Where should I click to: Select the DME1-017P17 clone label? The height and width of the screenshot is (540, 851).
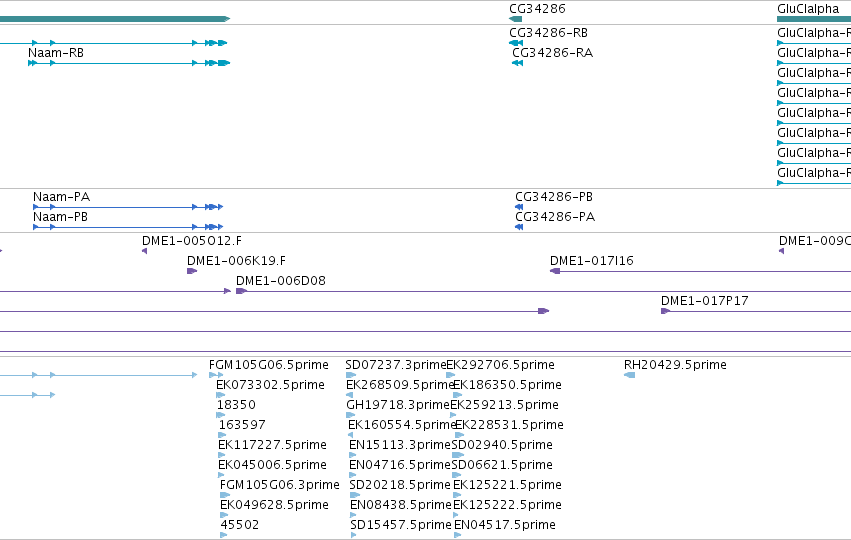point(704,301)
